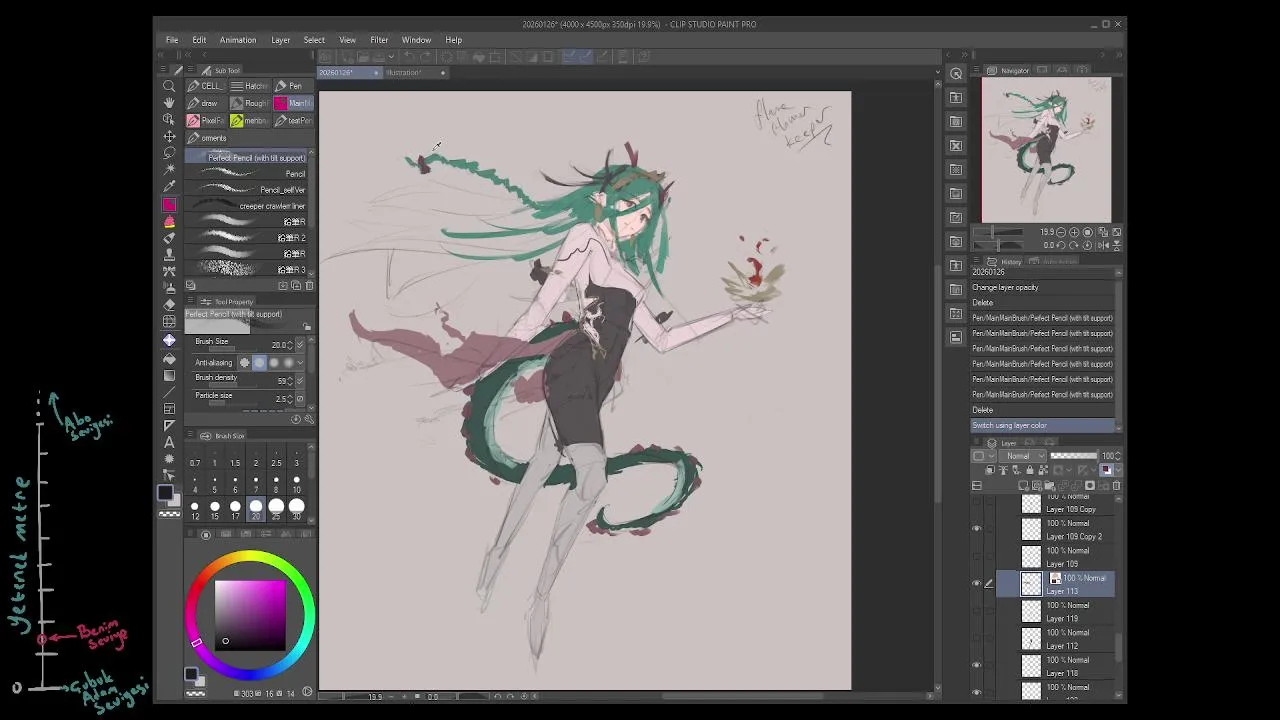Zoom out in the Navigator panel
Screen dimensions: 1280x720
(x=1061, y=232)
